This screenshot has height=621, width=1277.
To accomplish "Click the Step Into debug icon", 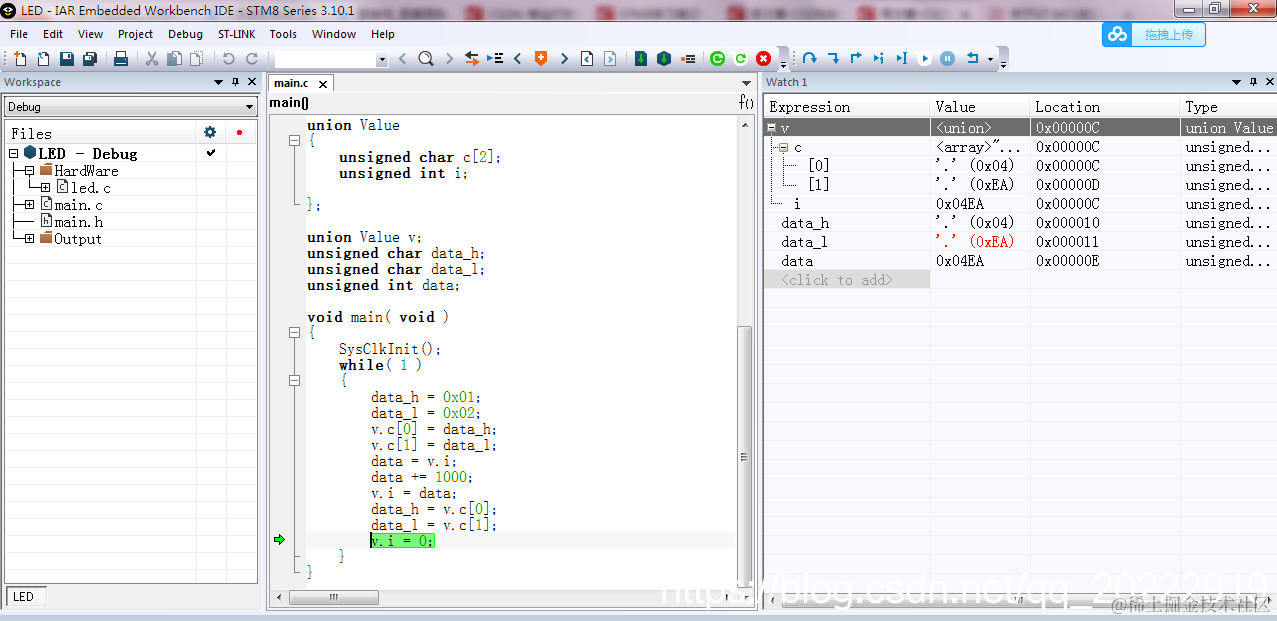I will (x=833, y=58).
